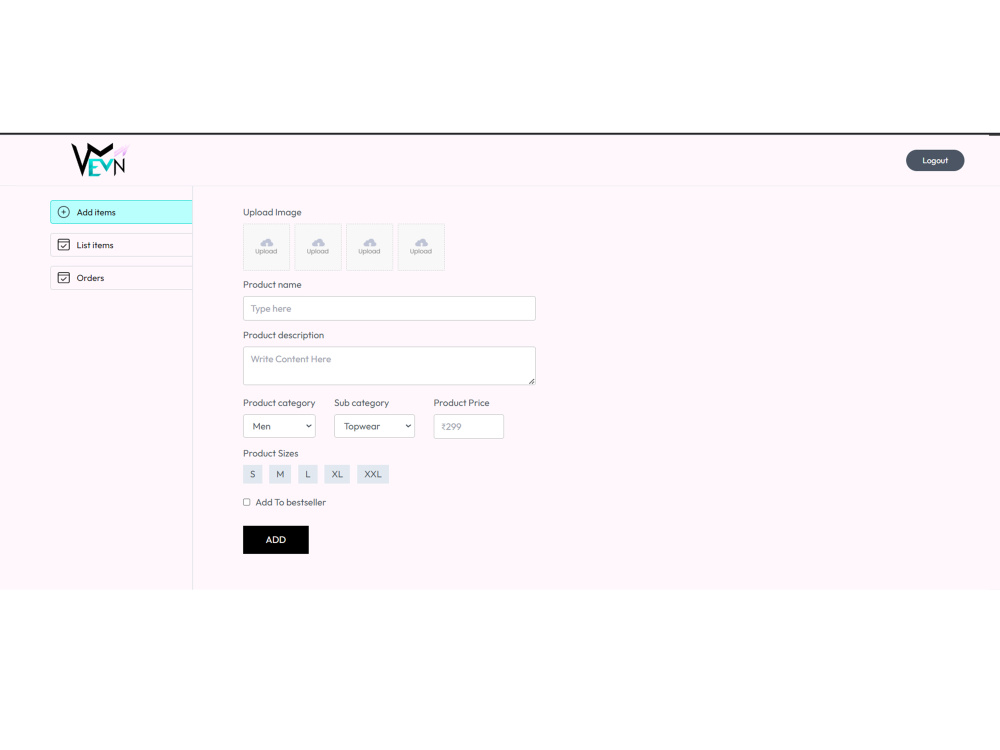Image resolution: width=1000 pixels, height=750 pixels.
Task: Click the checklist icon beside List items
Action: [x=64, y=245]
